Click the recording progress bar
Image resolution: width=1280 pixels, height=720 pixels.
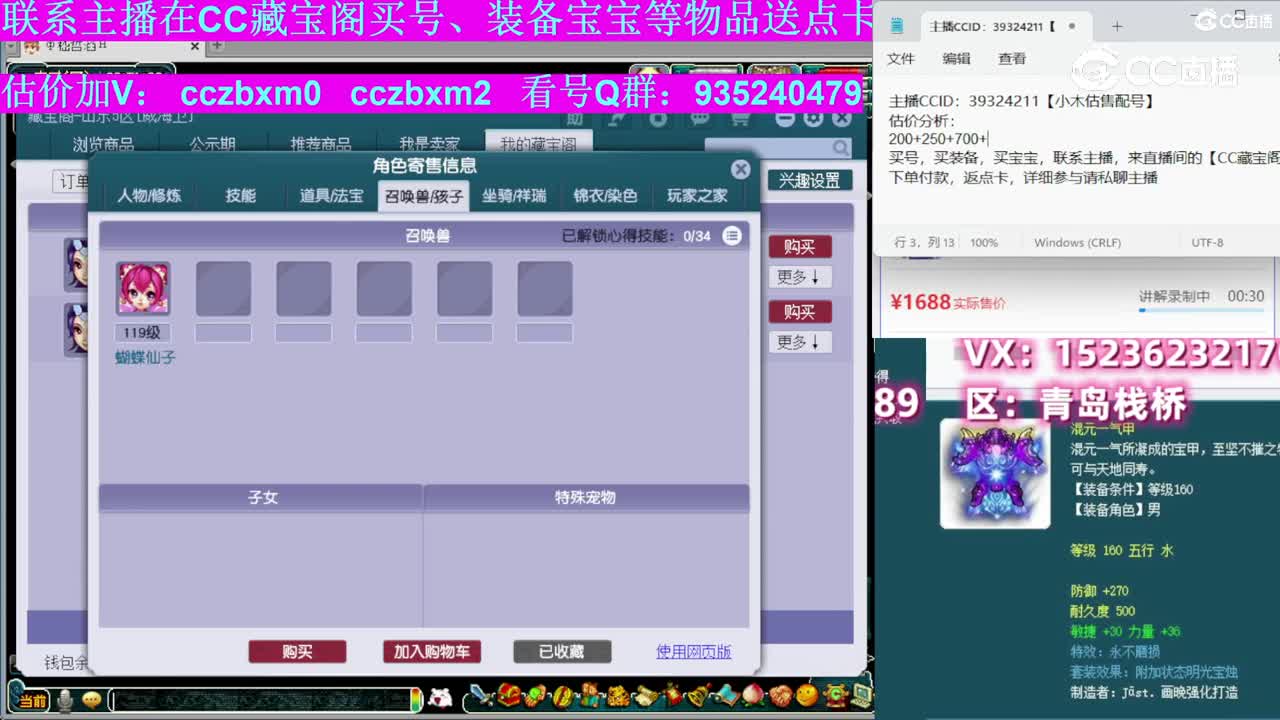click(1202, 310)
